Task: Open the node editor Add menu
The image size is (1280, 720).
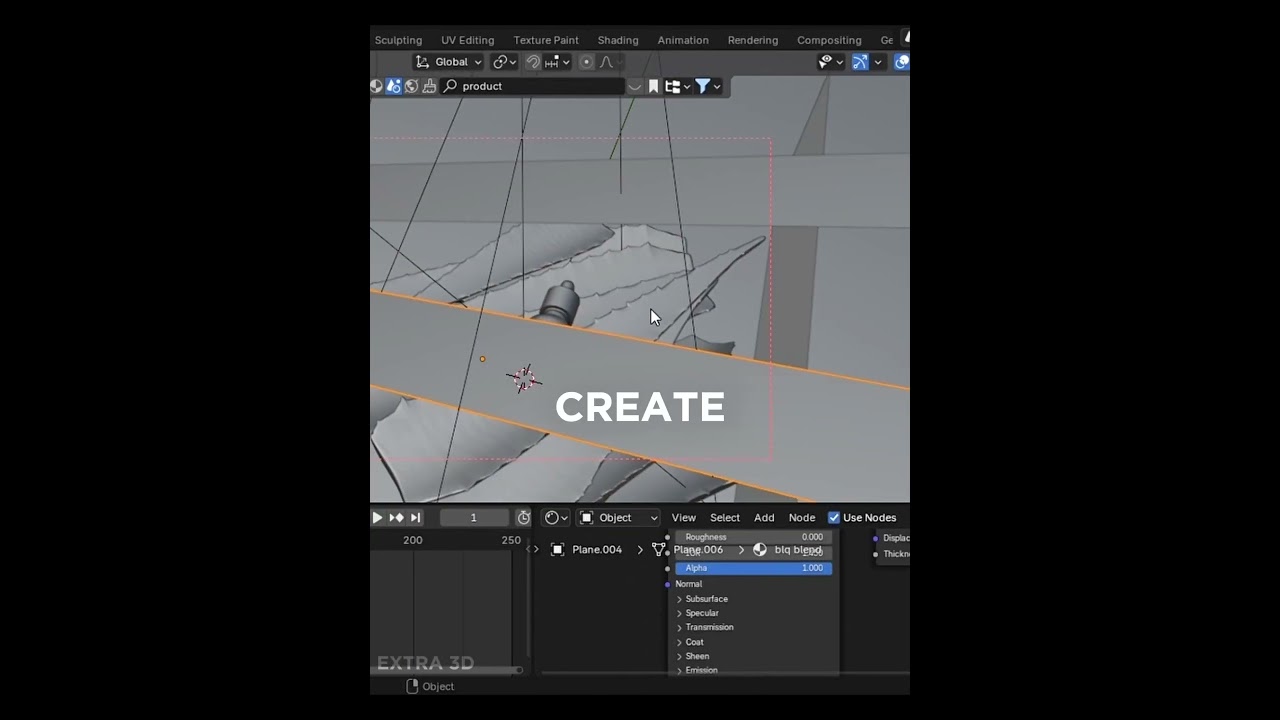Action: 764,517
